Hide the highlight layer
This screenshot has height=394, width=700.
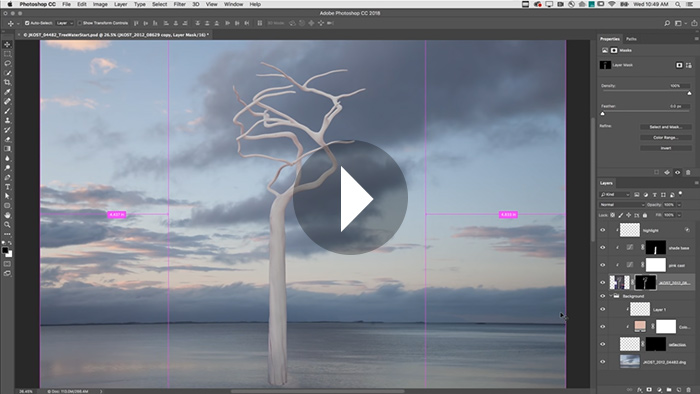click(x=603, y=230)
